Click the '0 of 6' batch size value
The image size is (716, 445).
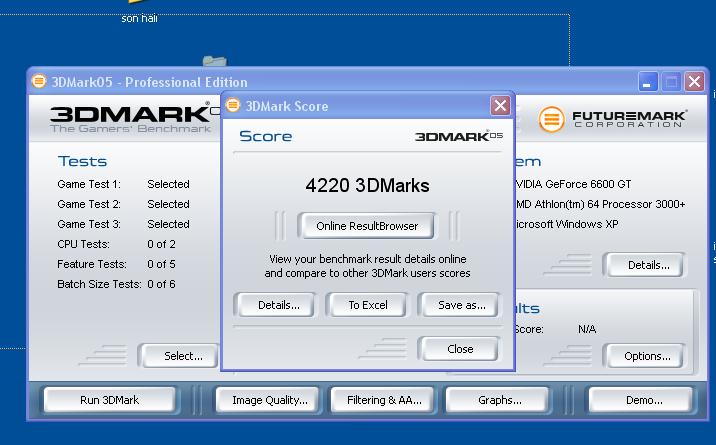(x=161, y=284)
